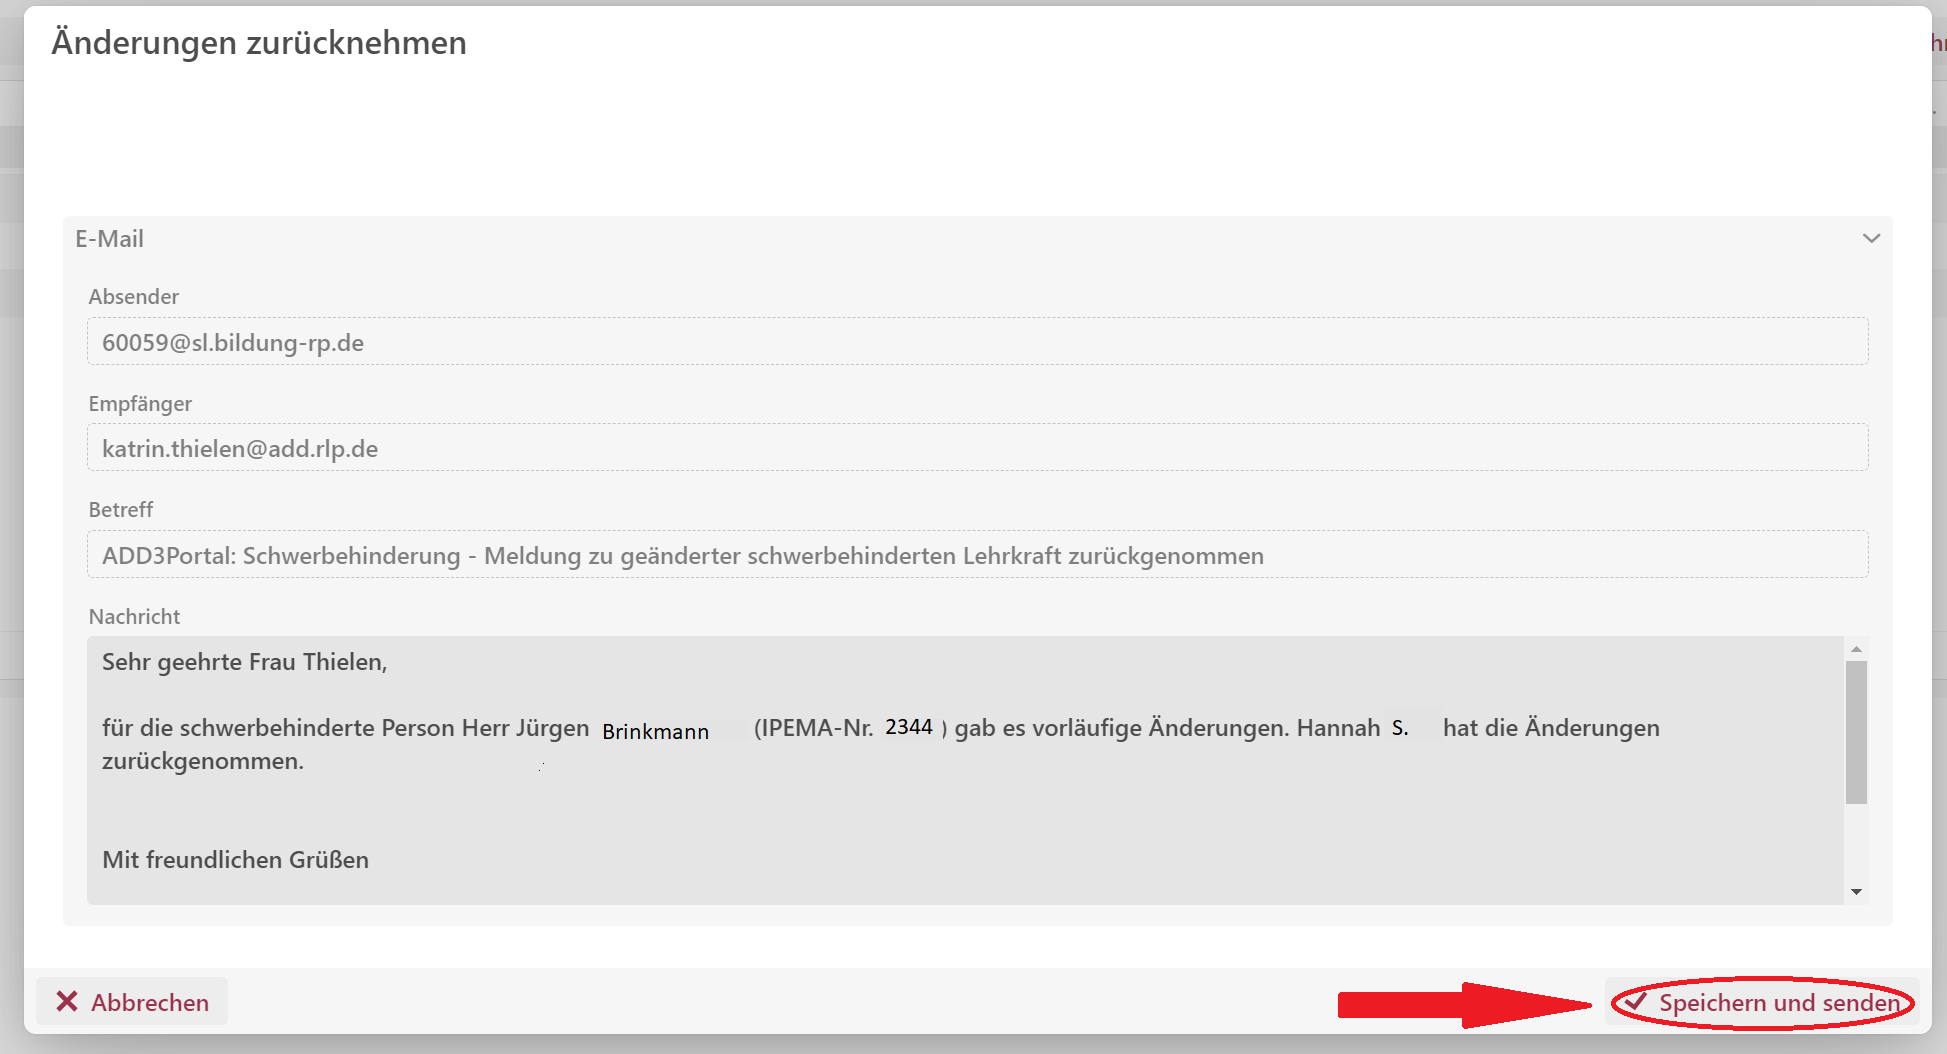Screen dimensions: 1947x1054
Task: Click the X icon beside Abbrechen
Action: (67, 1001)
